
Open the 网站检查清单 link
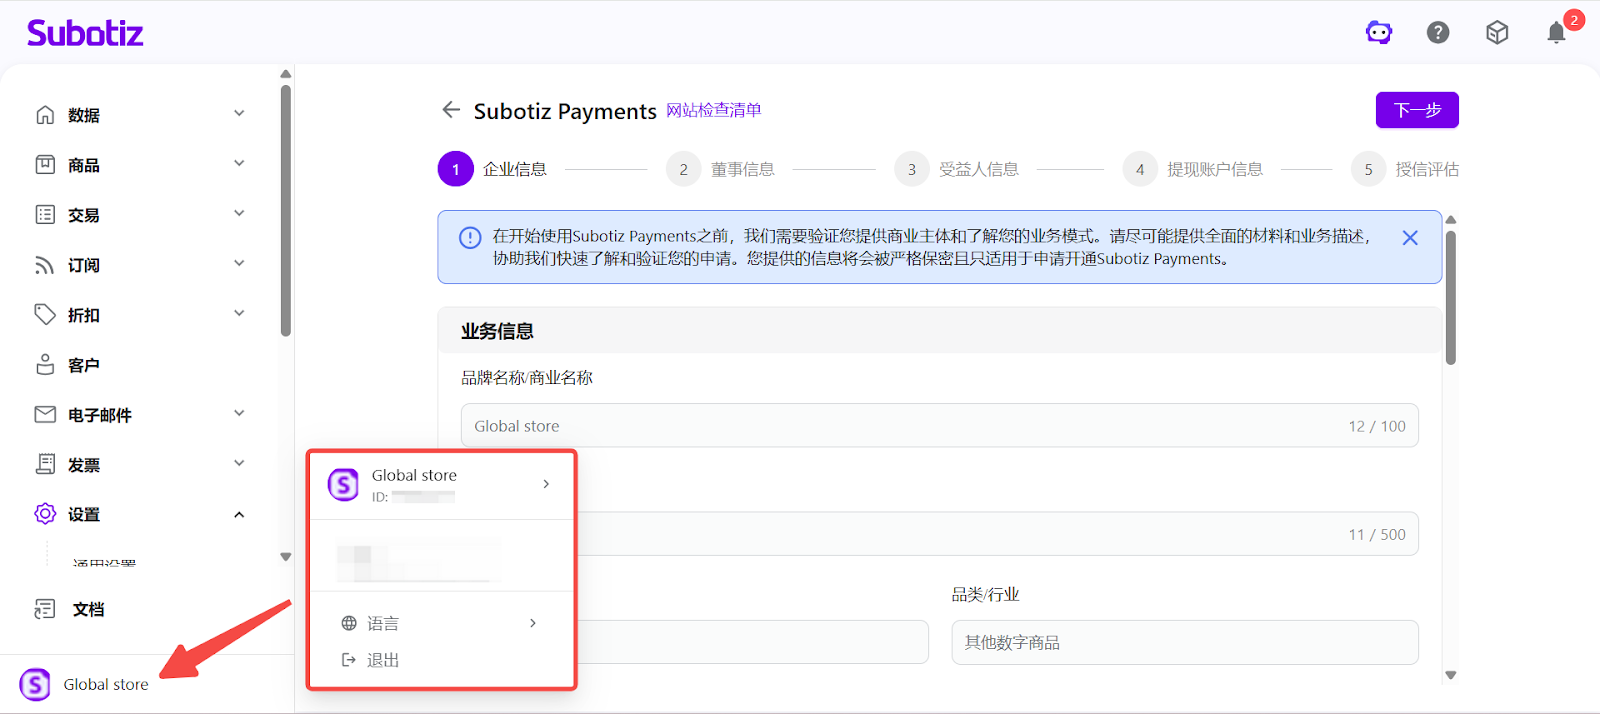(x=714, y=110)
